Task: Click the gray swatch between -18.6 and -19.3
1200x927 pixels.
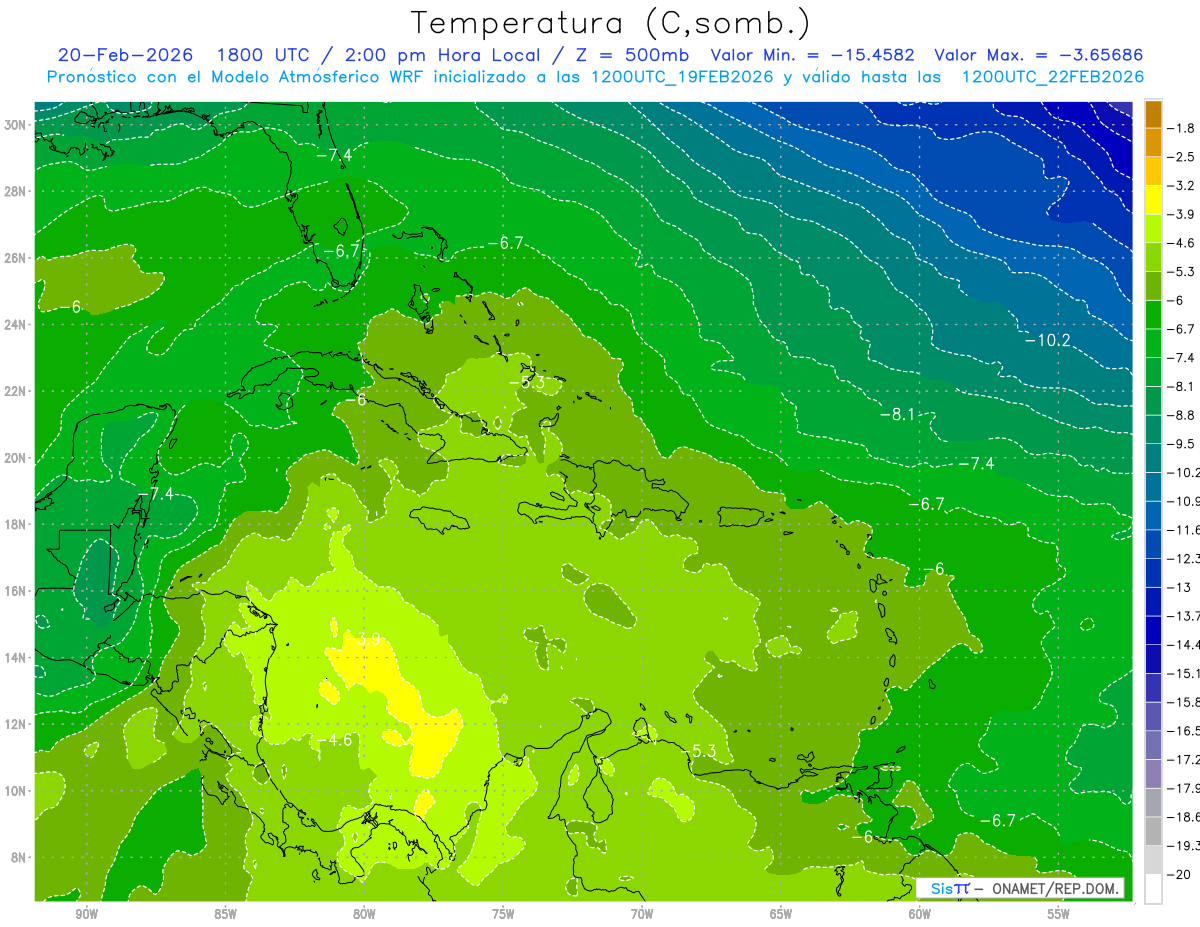Action: [x=1153, y=832]
